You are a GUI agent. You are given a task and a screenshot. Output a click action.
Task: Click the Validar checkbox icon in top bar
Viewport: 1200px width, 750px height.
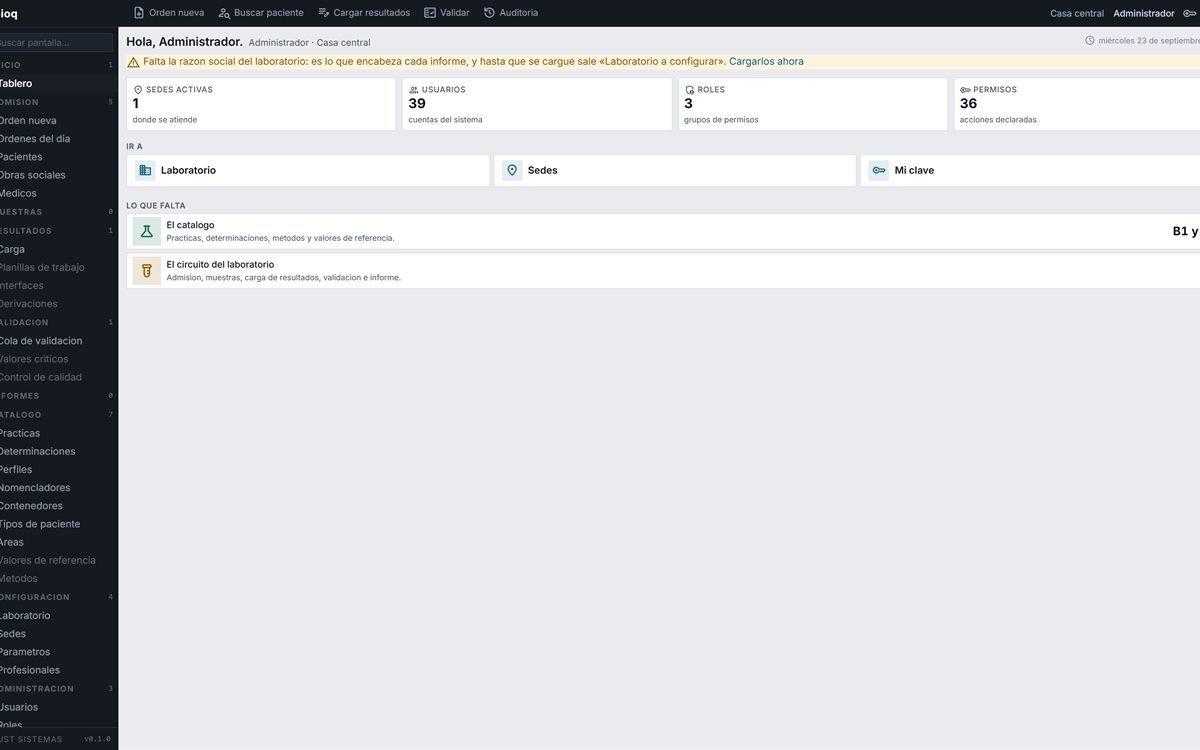[430, 13]
